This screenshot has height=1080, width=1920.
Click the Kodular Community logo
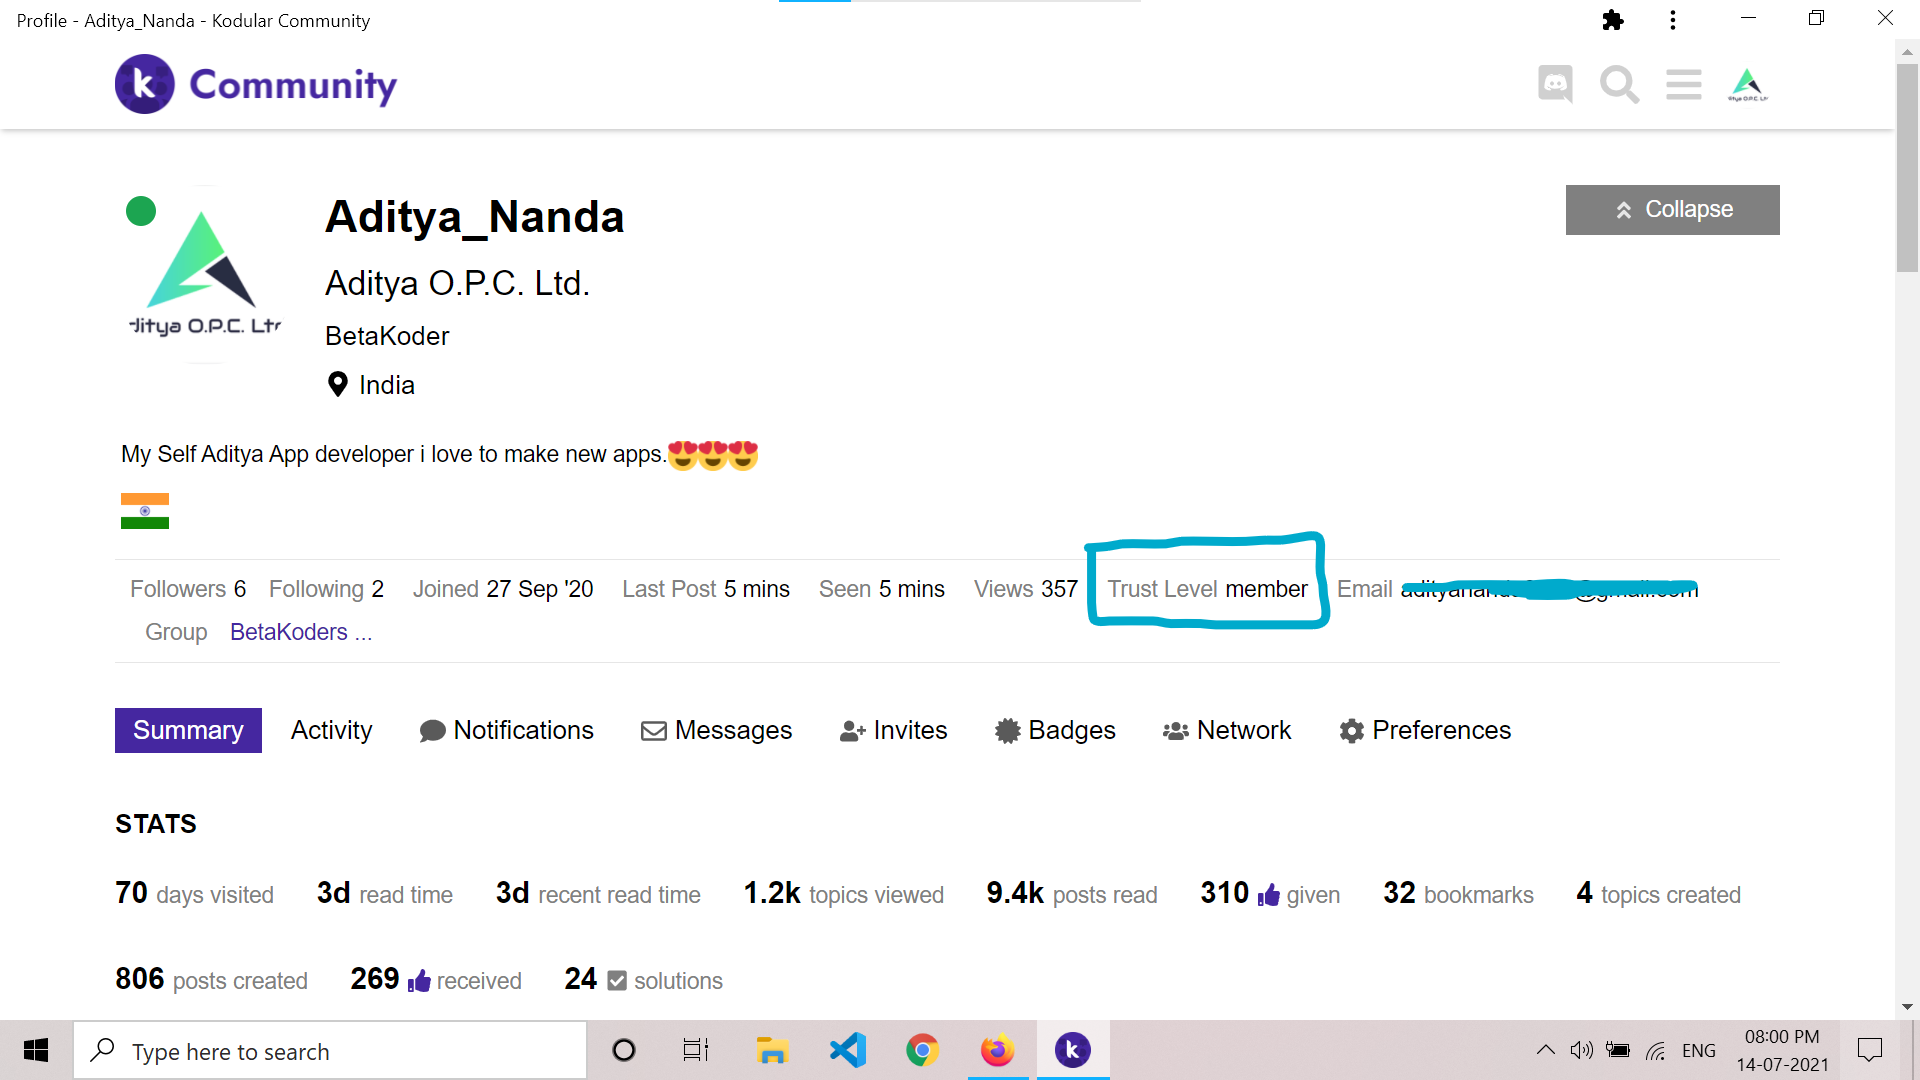pos(256,85)
